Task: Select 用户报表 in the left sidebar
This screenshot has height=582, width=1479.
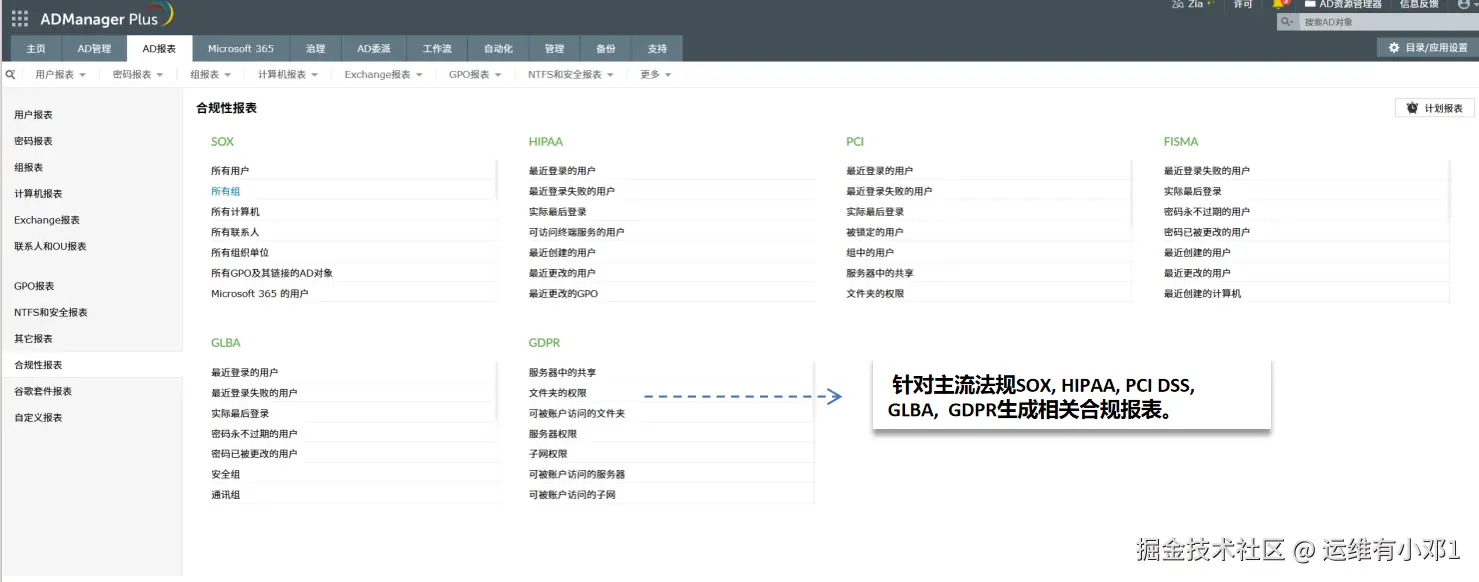Action: click(33, 115)
